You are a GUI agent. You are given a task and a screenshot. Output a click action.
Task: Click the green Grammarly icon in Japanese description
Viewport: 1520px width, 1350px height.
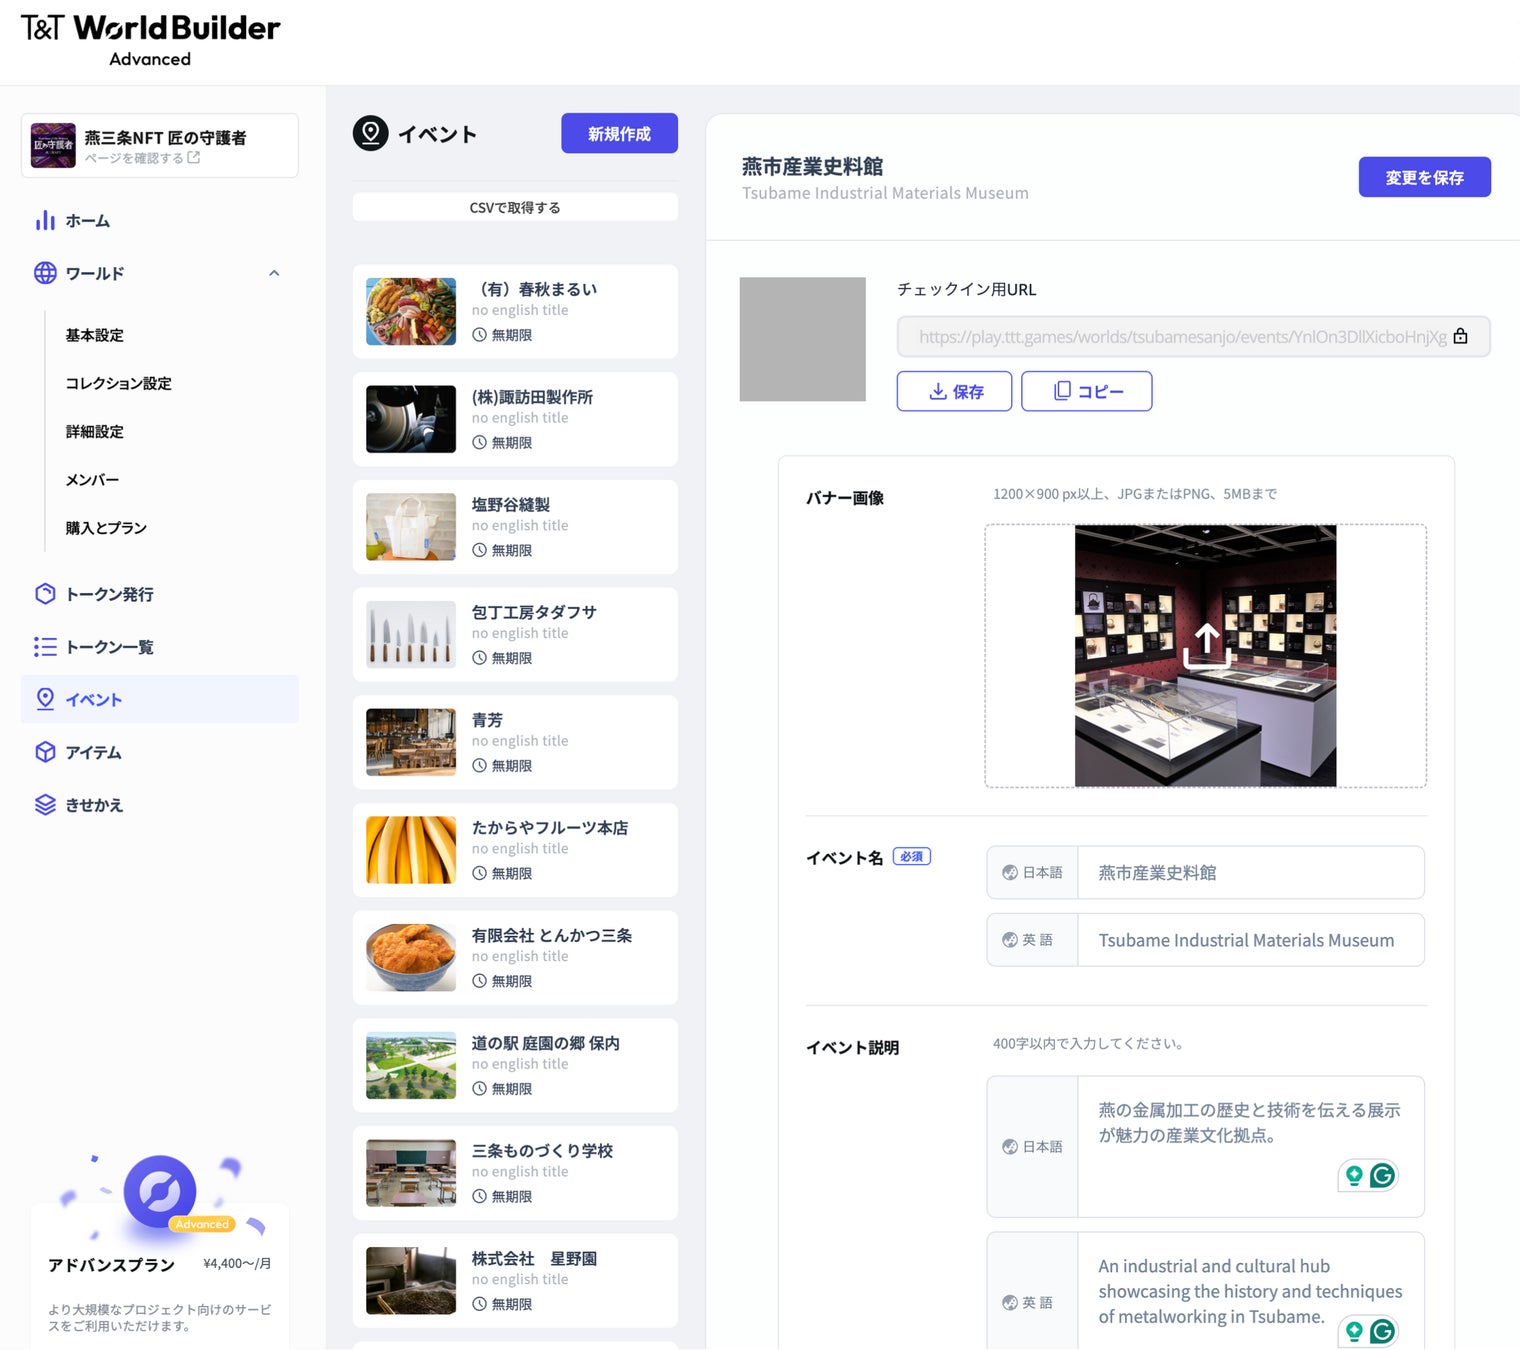coord(1382,1176)
